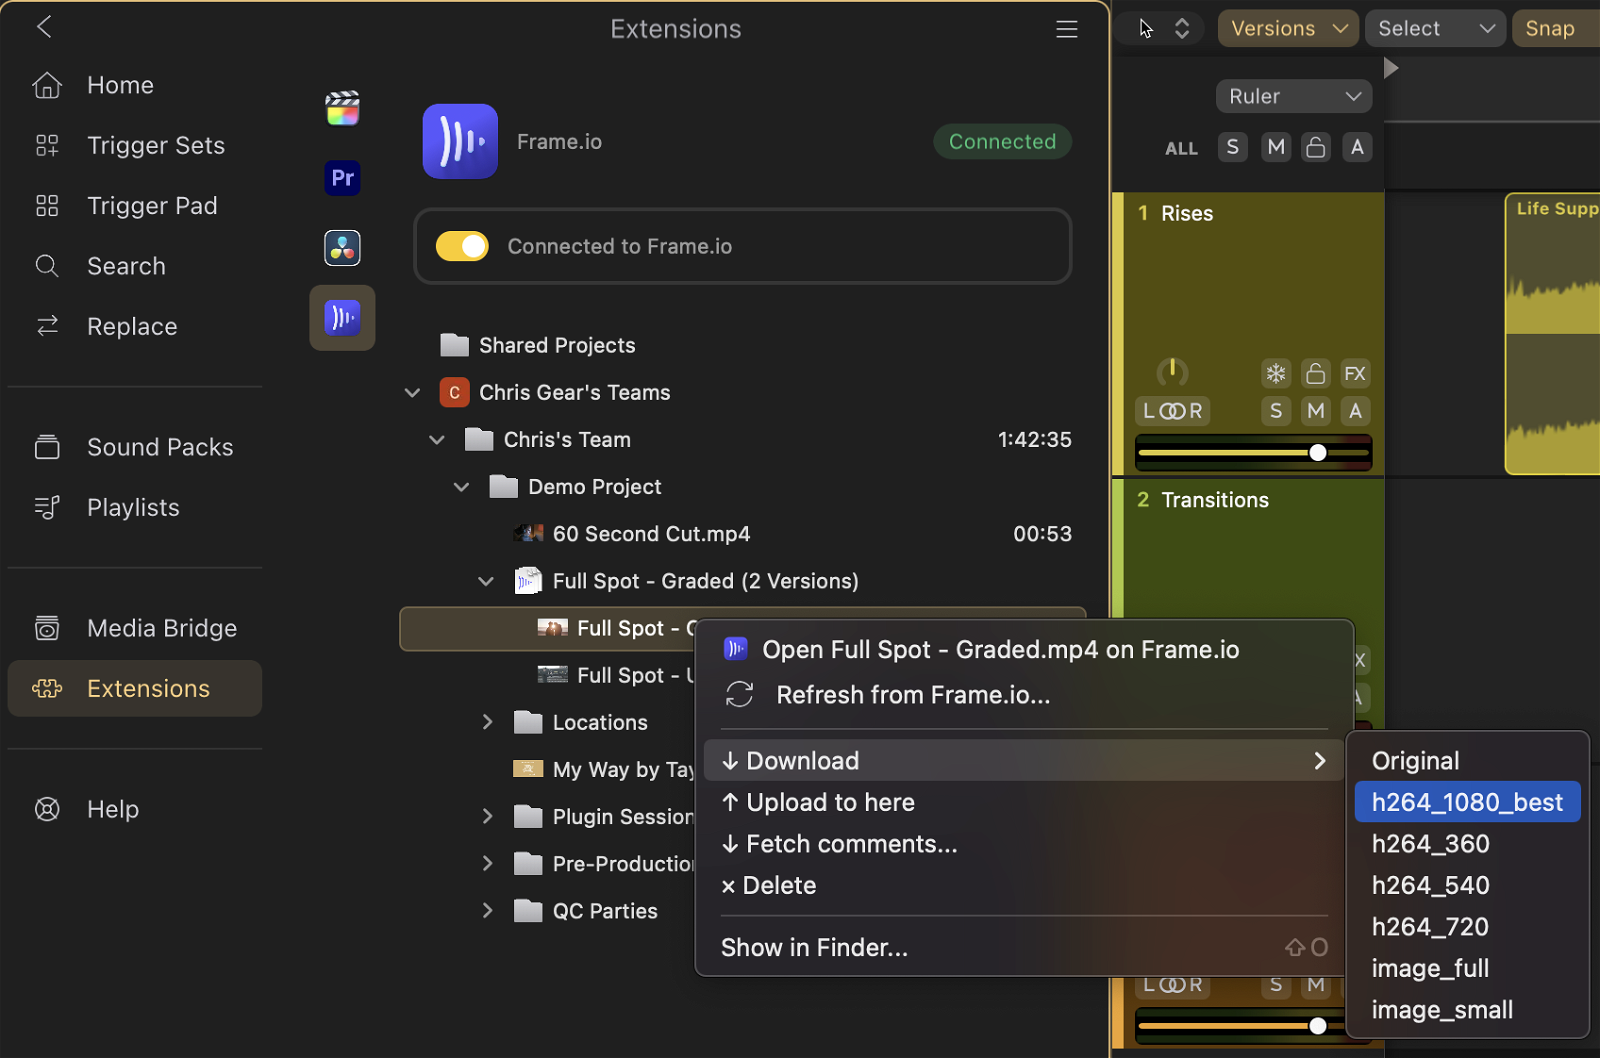Select the Final Cut Pro extension icon
This screenshot has height=1058, width=1600.
342,108
